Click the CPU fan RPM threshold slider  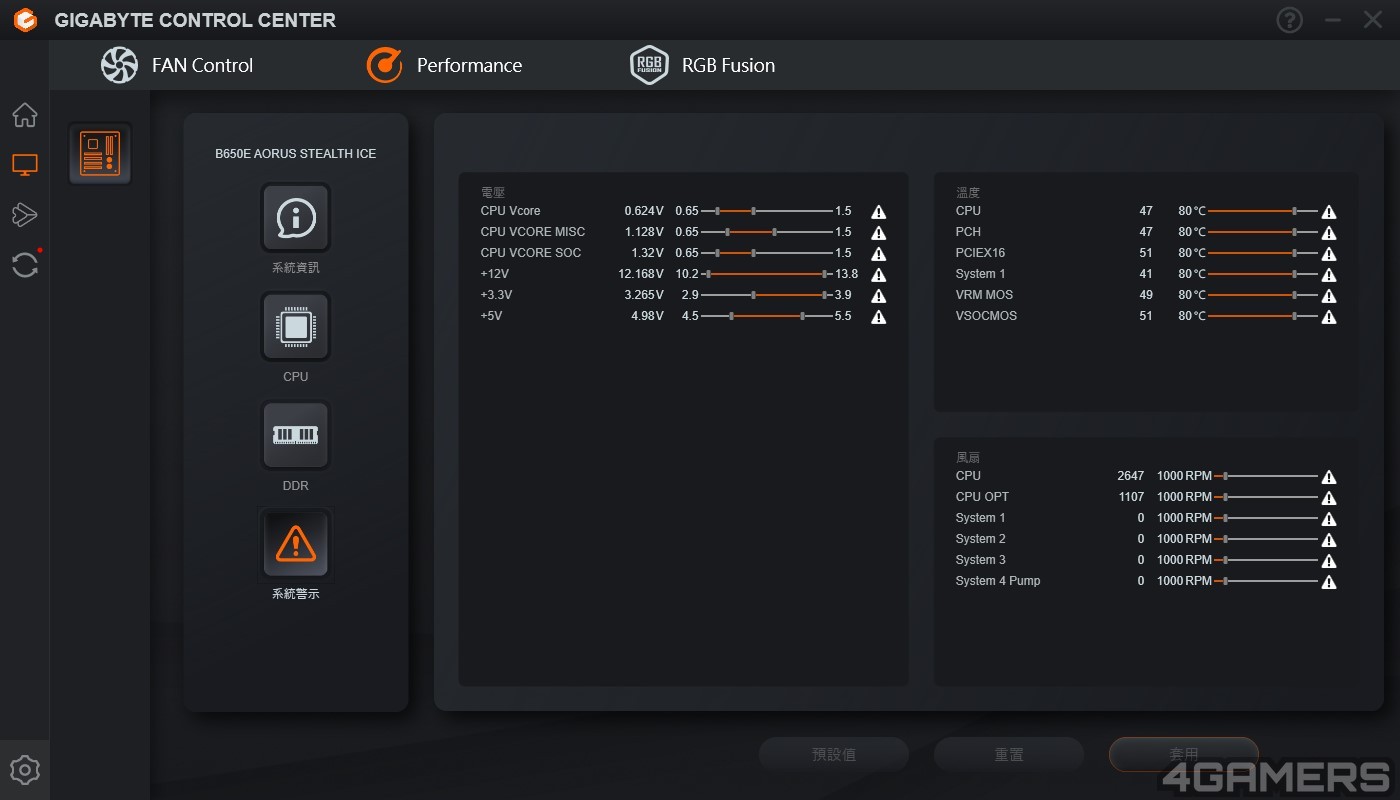tap(1266, 476)
